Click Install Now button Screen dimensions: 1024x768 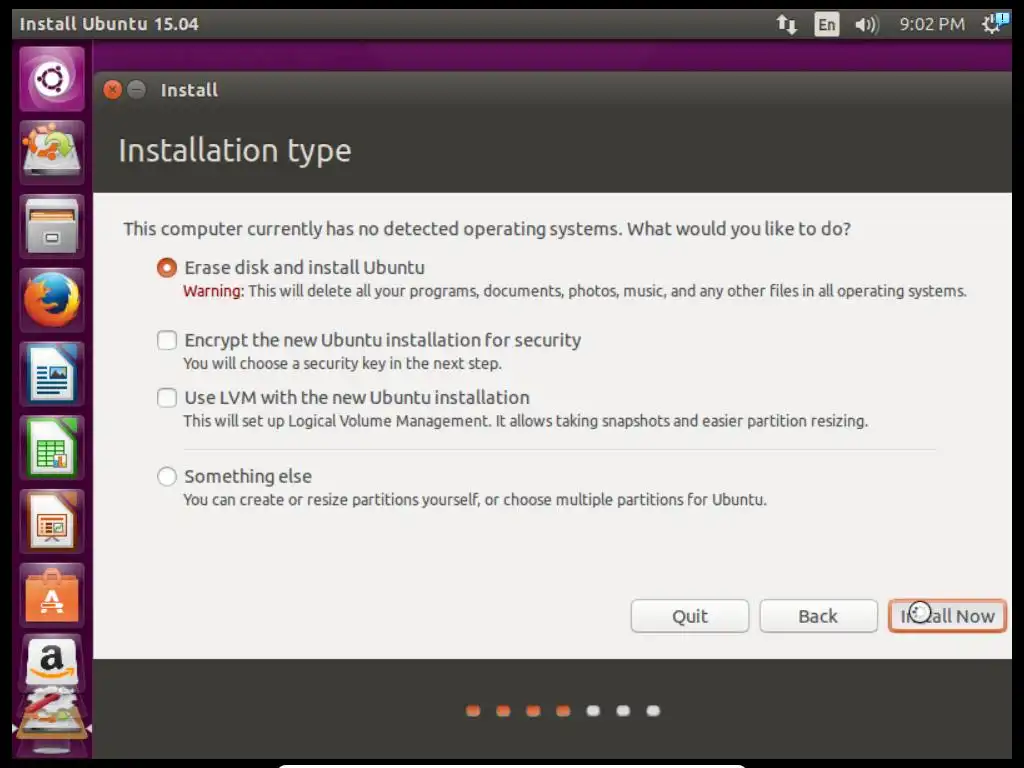(x=947, y=616)
